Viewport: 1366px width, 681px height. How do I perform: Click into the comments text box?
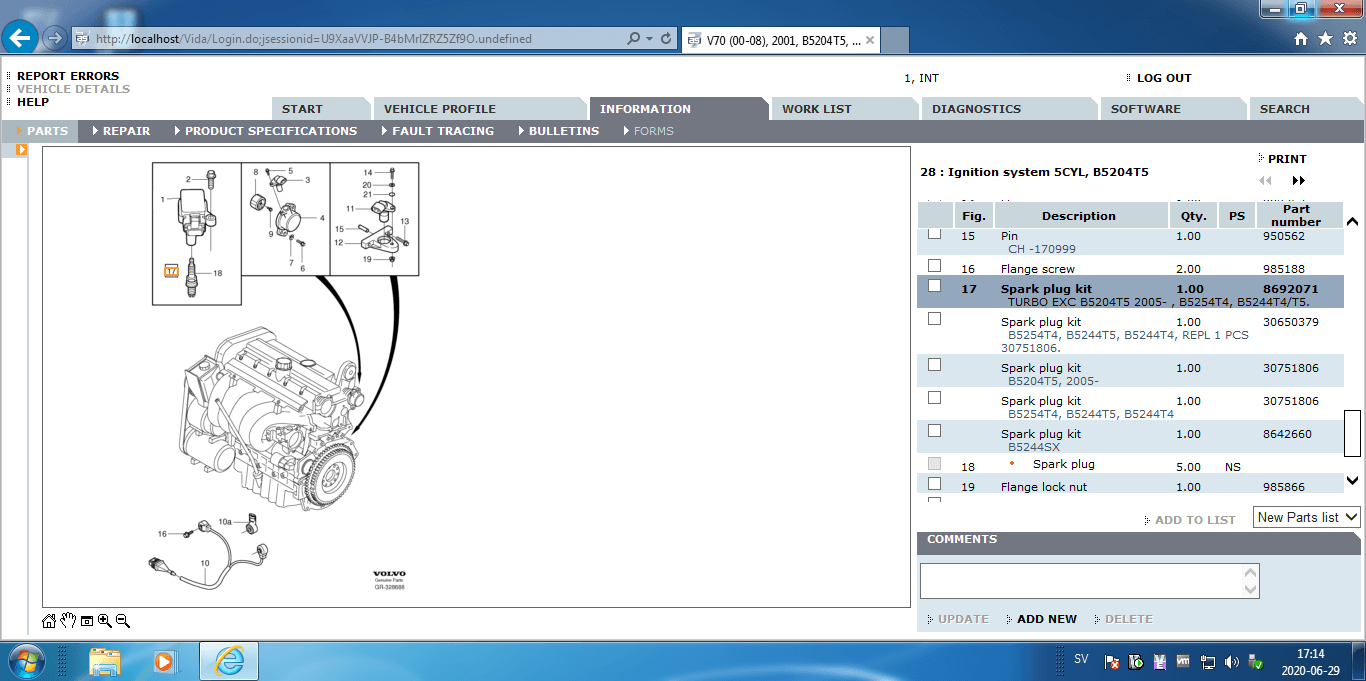pos(1080,581)
